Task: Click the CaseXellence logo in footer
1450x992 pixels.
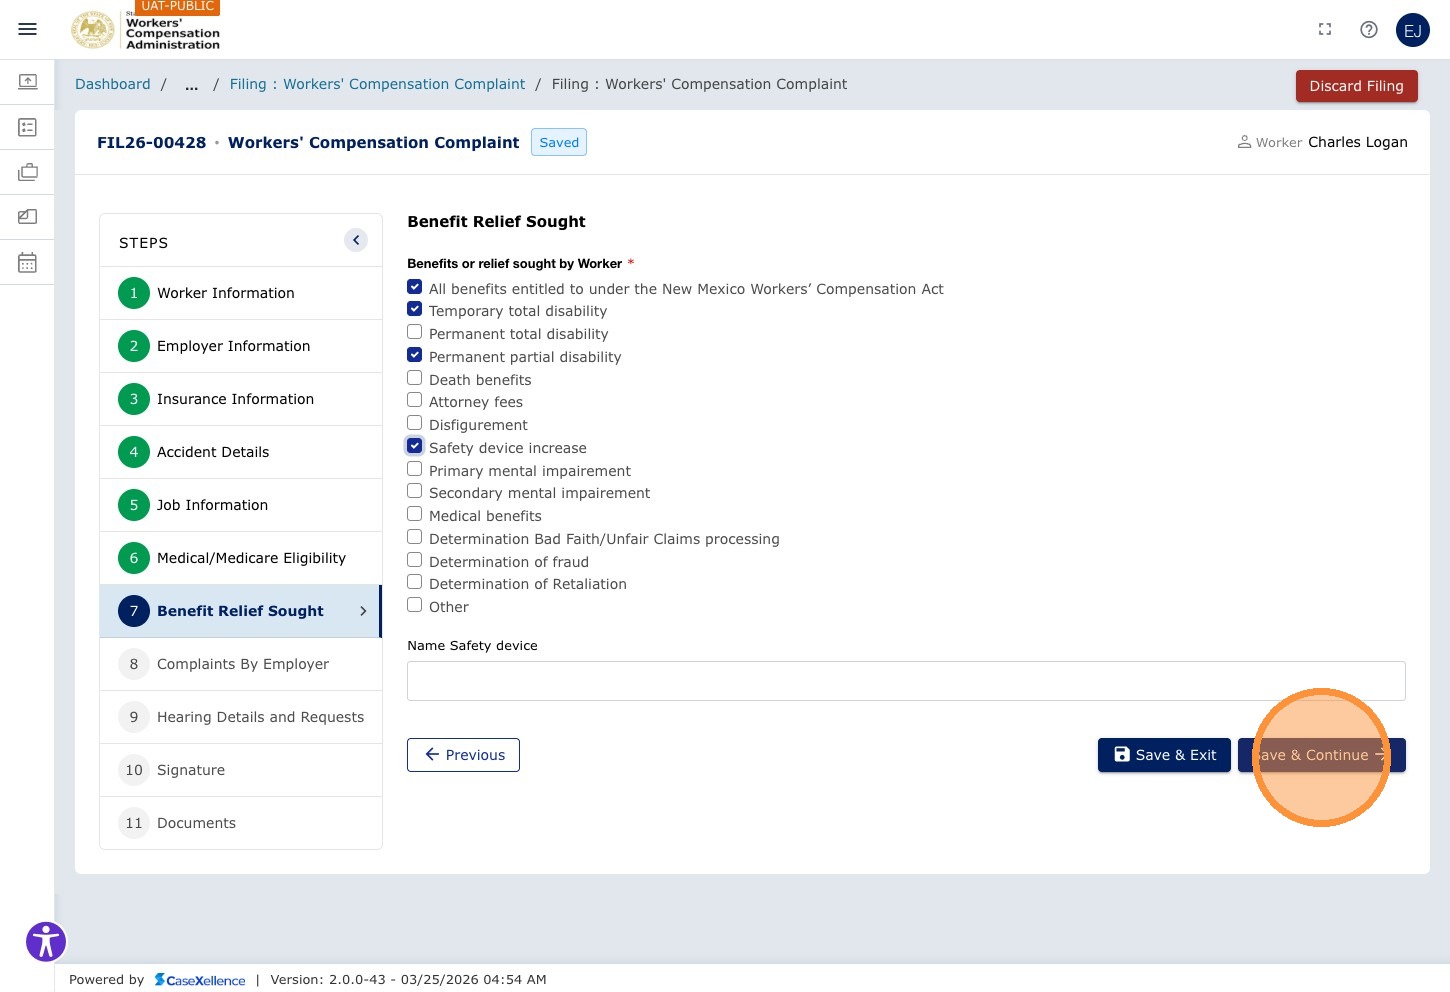Action: click(x=200, y=980)
